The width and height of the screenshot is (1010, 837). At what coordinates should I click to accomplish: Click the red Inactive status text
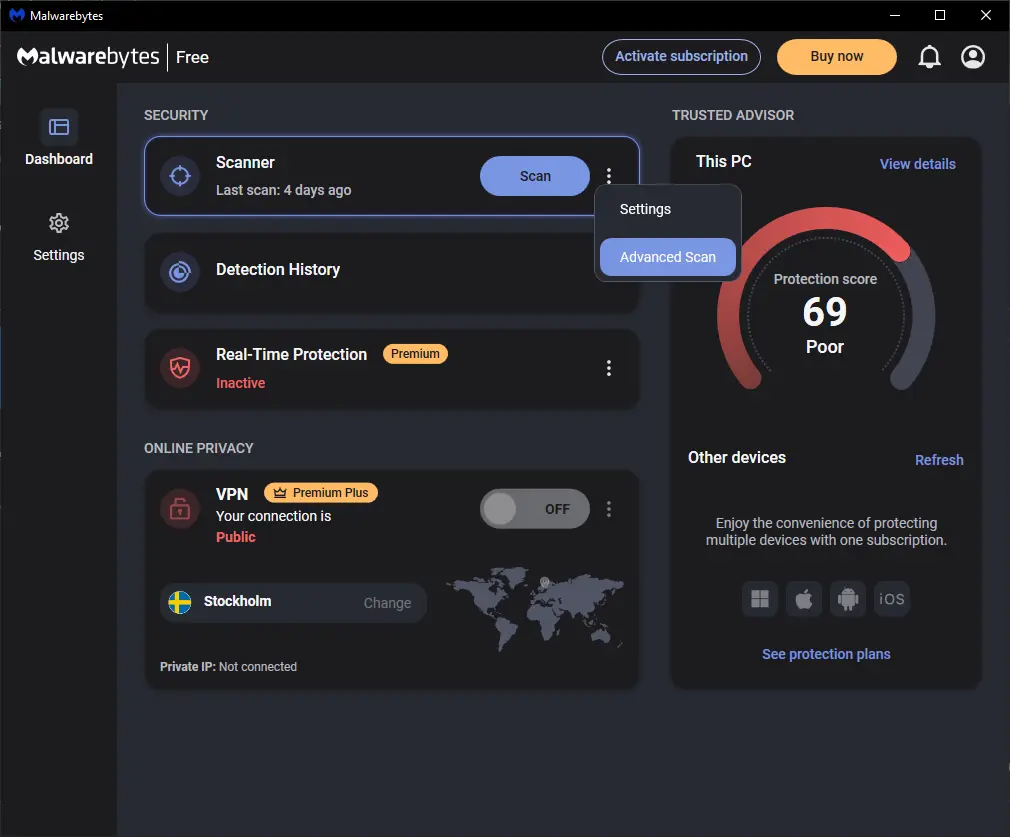(240, 383)
